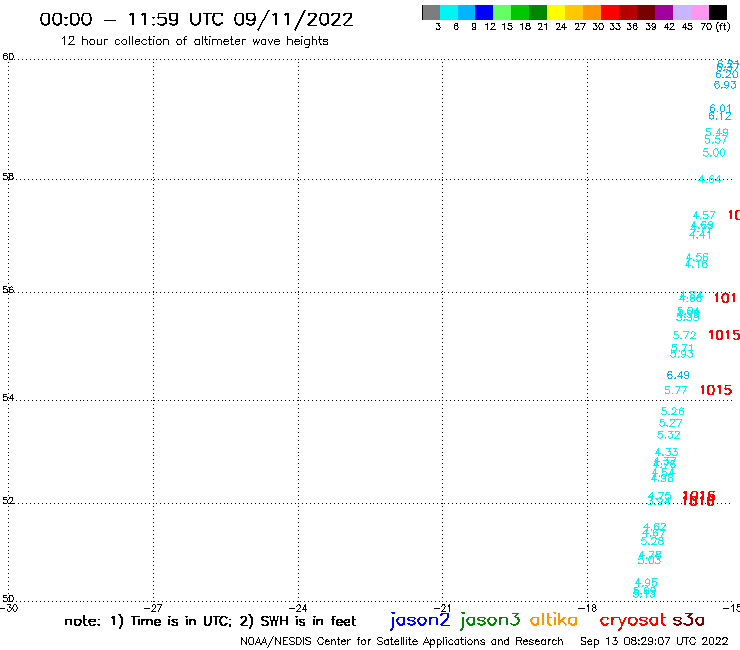Click the gray swatch in the color legend
The width and height of the screenshot is (740, 650).
click(431, 12)
